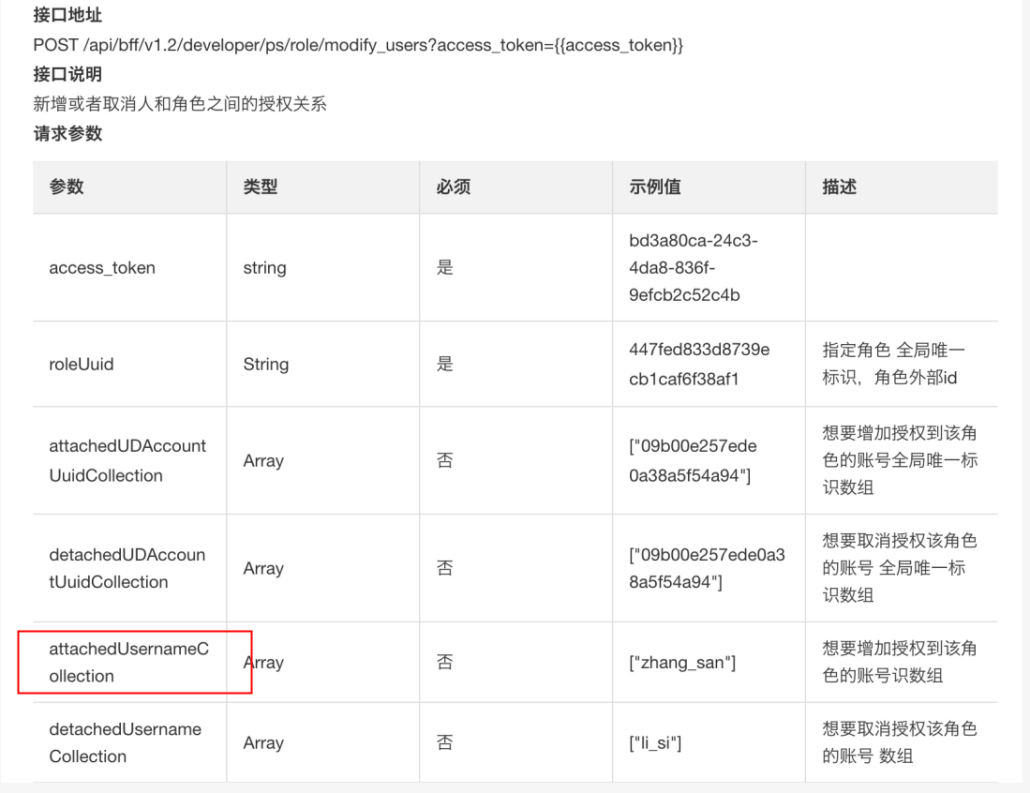This screenshot has width=1030, height=793.
Task: Click the ["li_si"] example value
Action: point(656,743)
